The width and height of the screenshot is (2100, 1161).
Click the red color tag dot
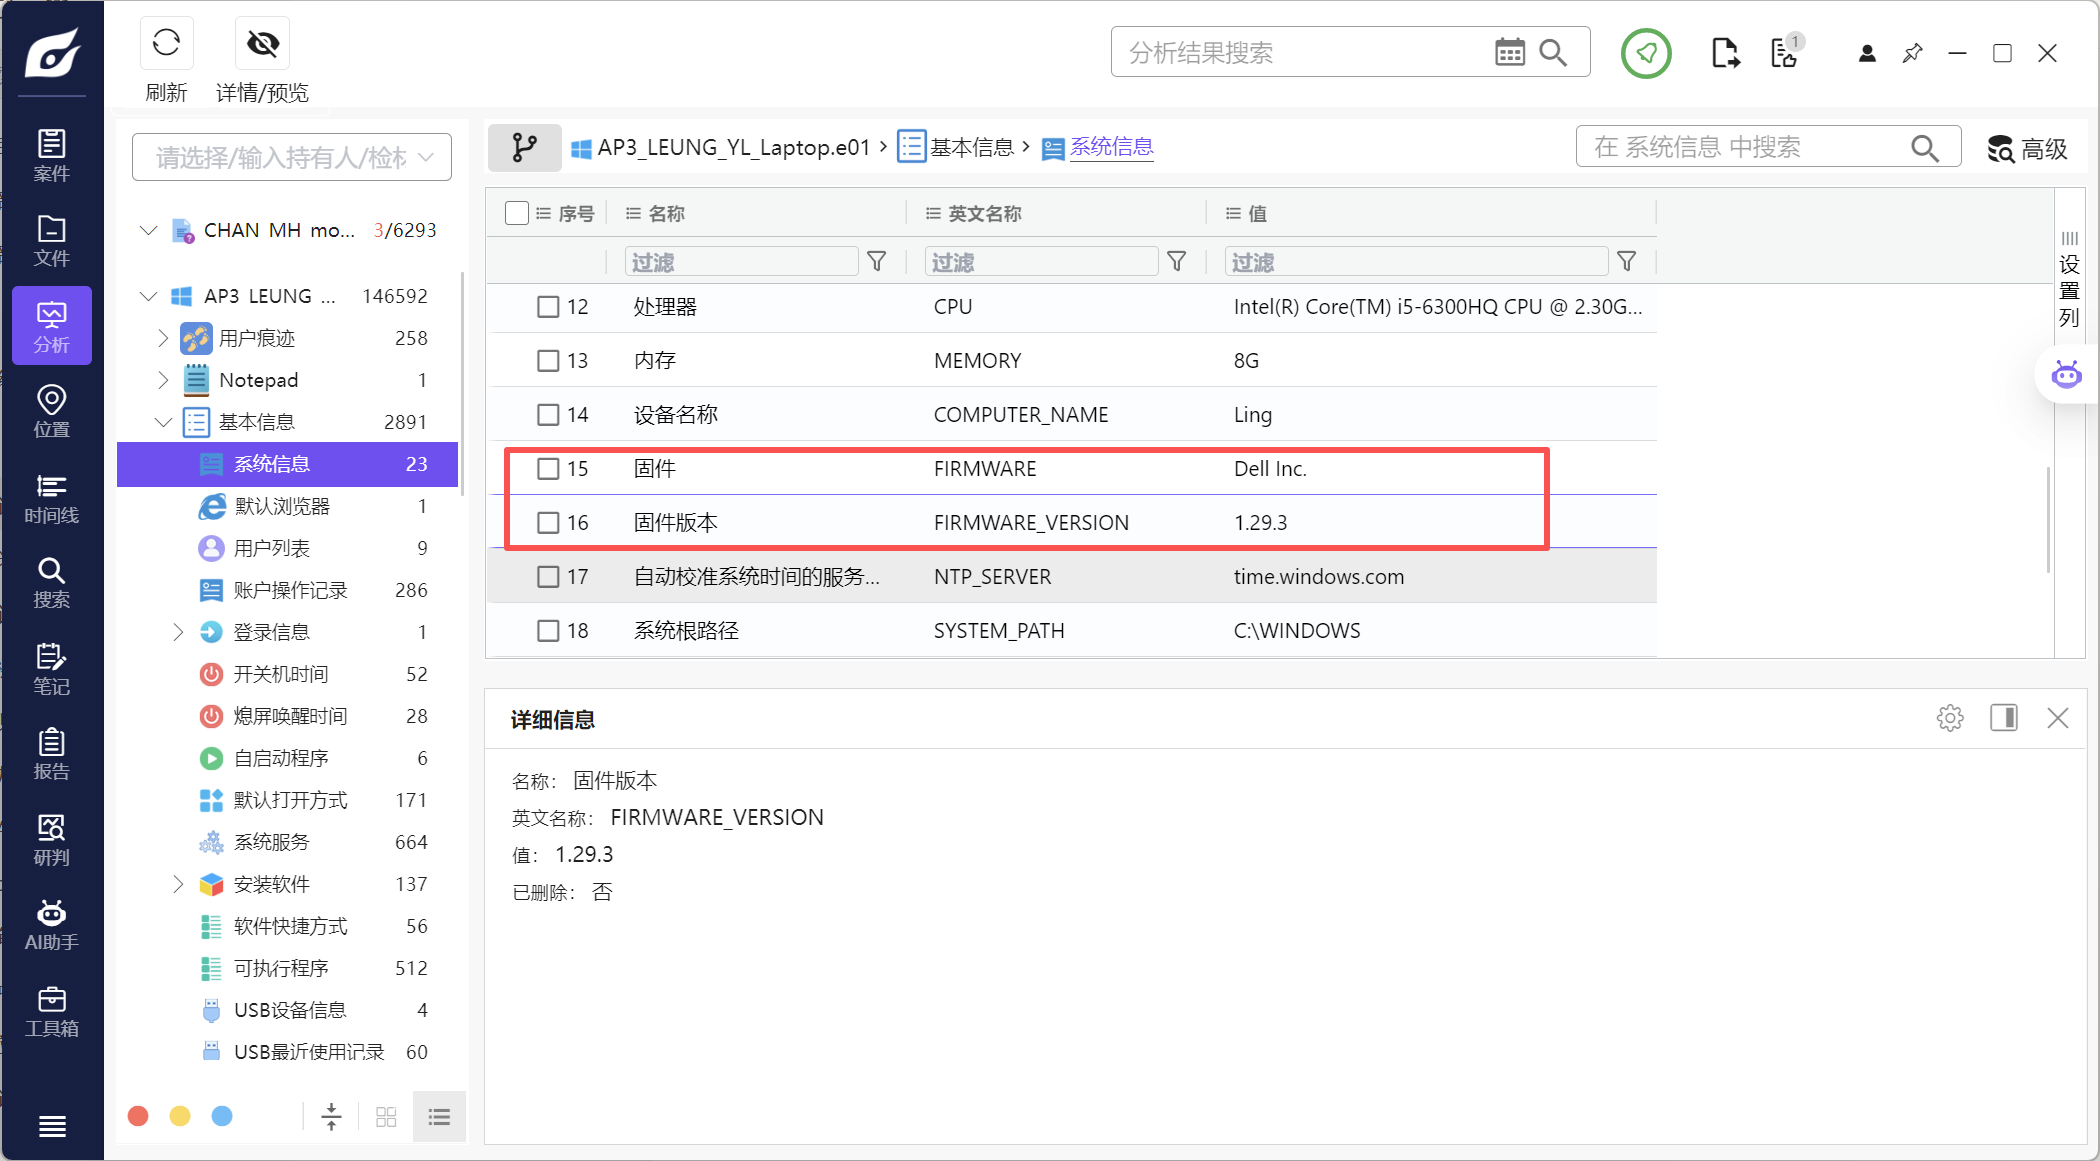click(x=138, y=1116)
